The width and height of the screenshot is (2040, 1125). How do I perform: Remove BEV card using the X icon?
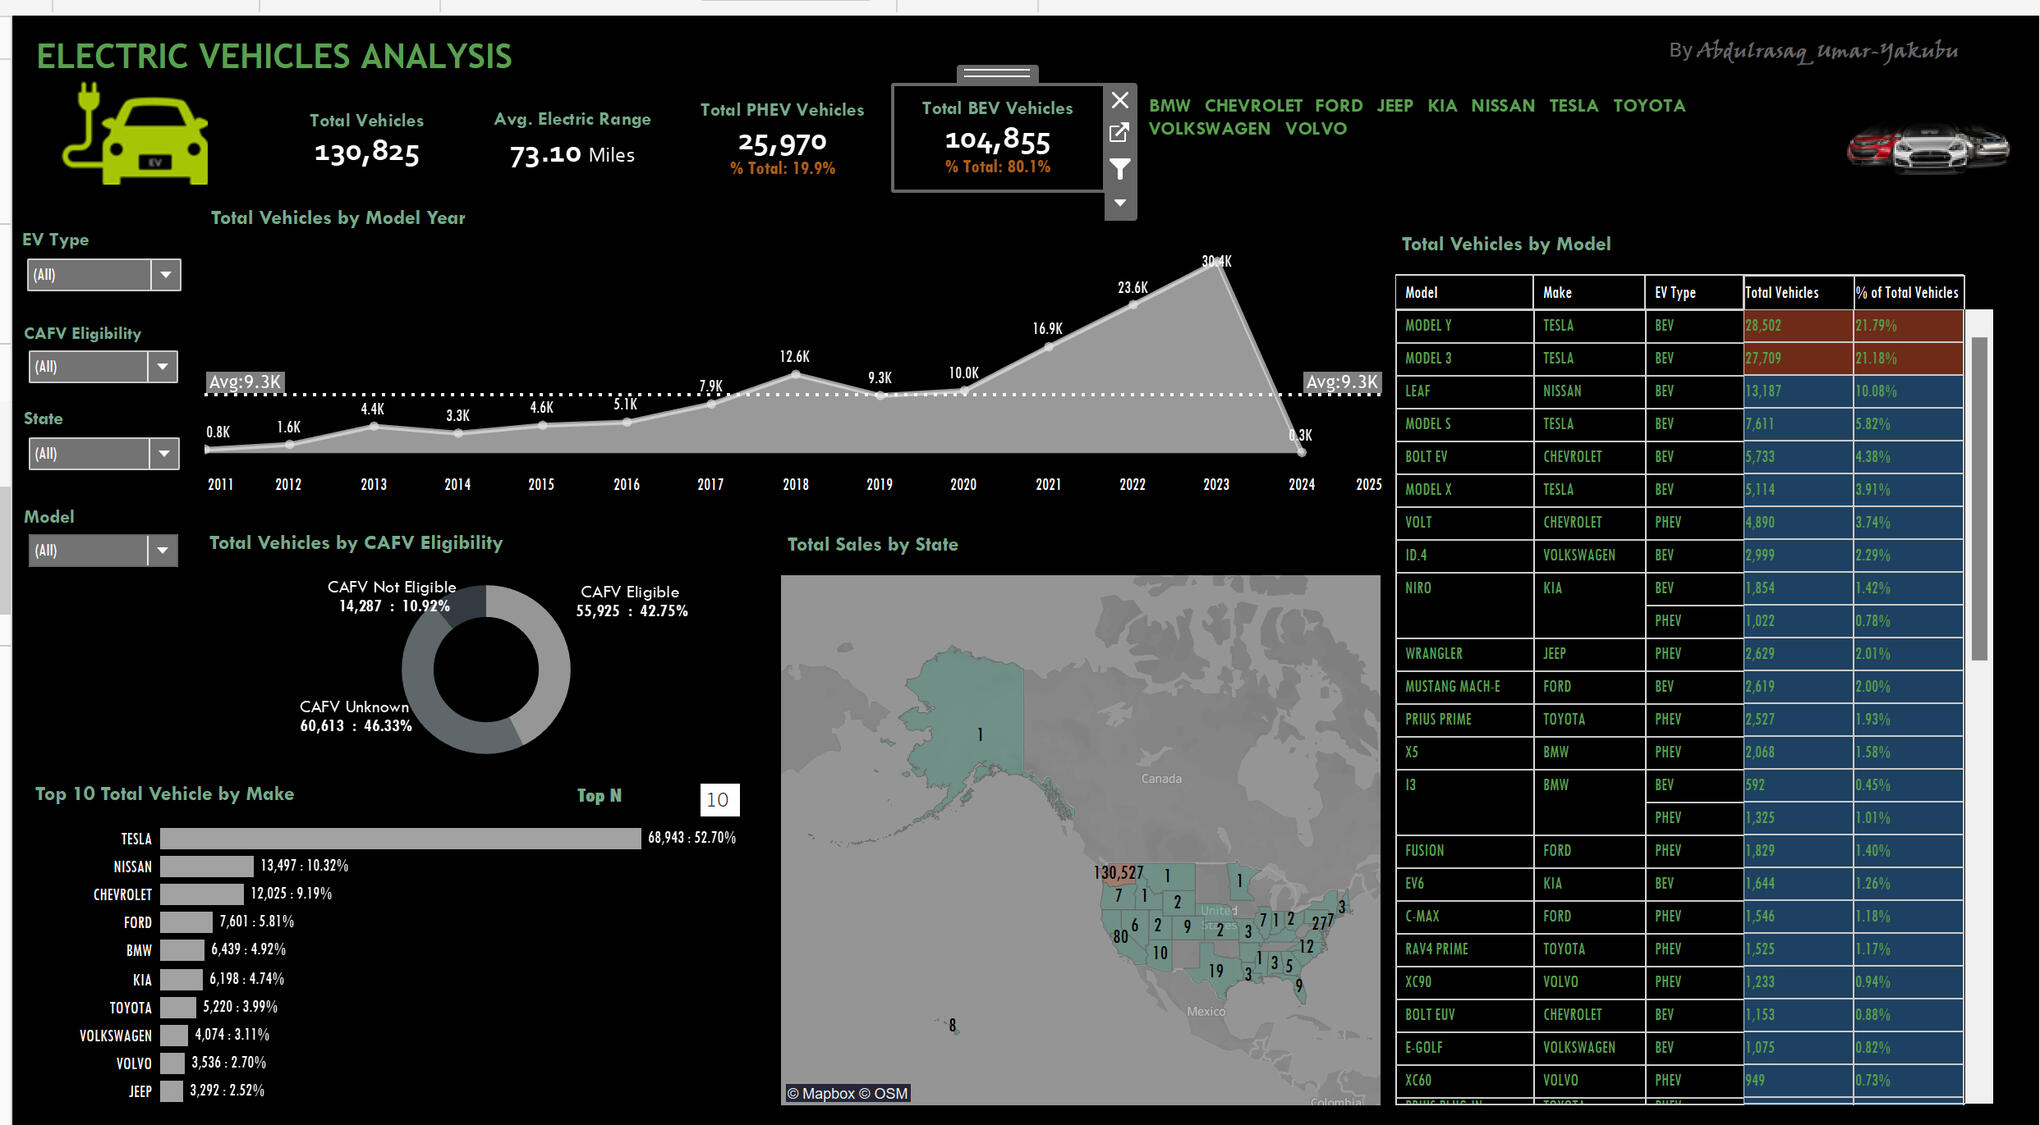coord(1120,100)
